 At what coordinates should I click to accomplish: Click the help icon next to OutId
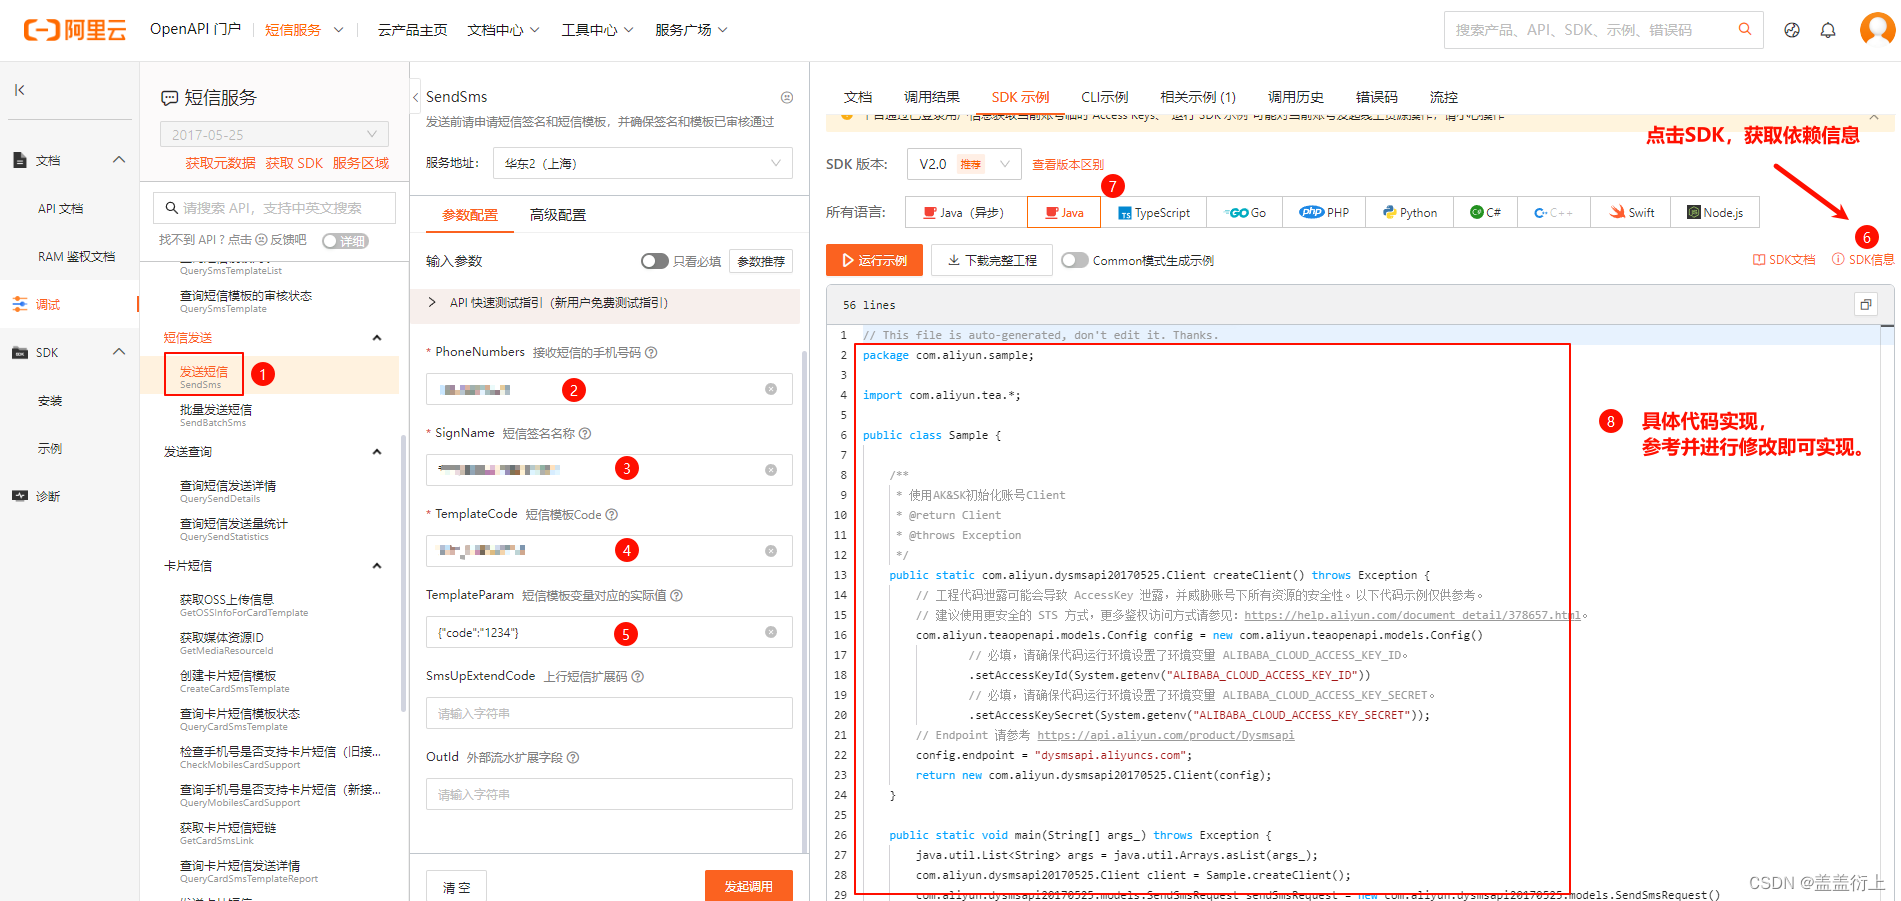pyautogui.click(x=573, y=757)
